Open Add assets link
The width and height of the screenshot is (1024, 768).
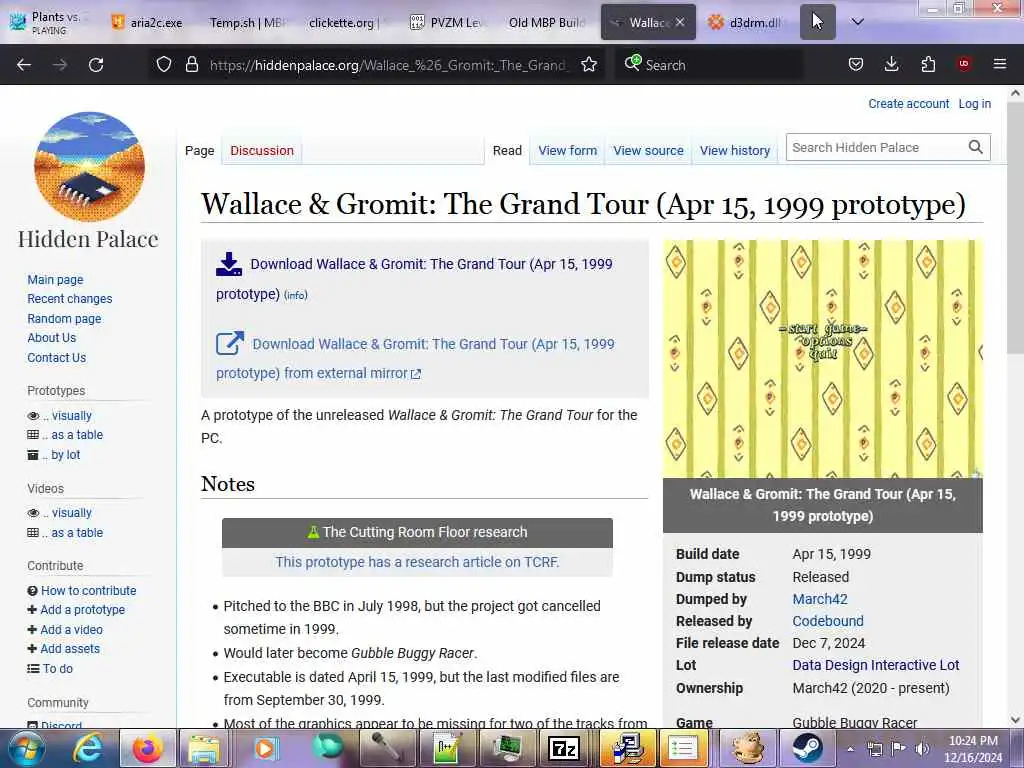pos(70,648)
